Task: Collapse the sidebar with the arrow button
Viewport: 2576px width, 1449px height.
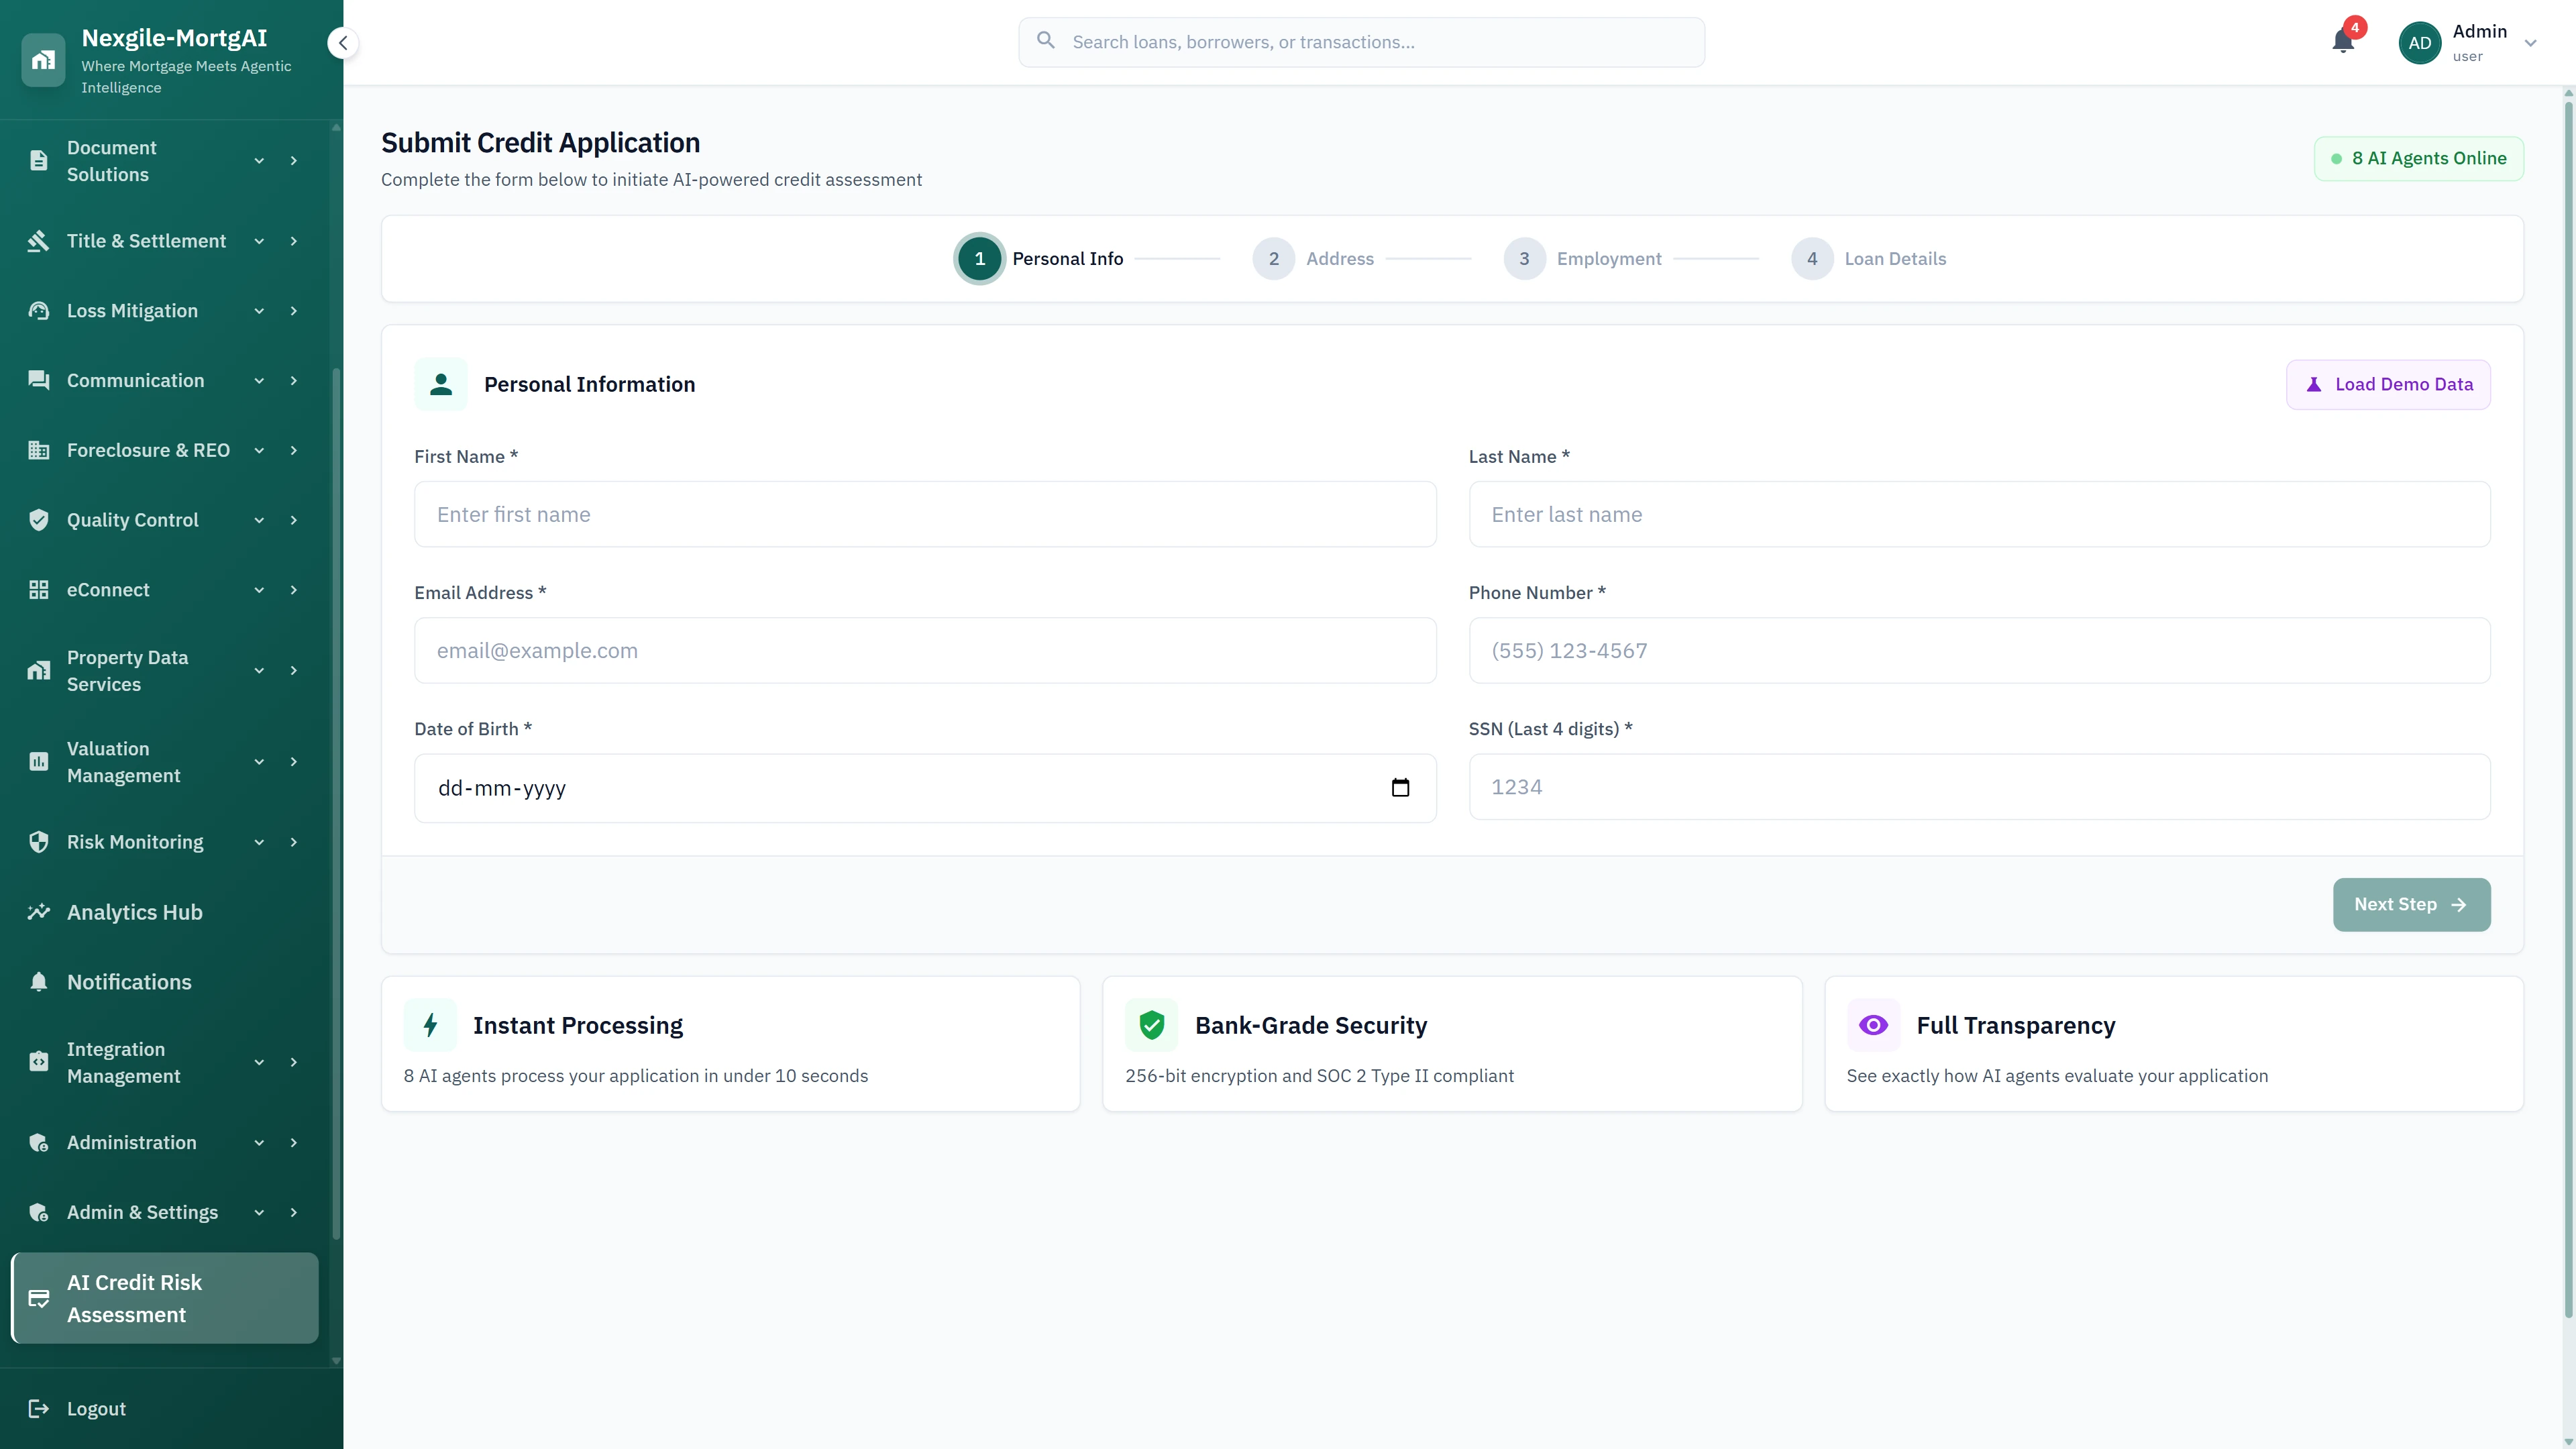Action: (x=342, y=42)
